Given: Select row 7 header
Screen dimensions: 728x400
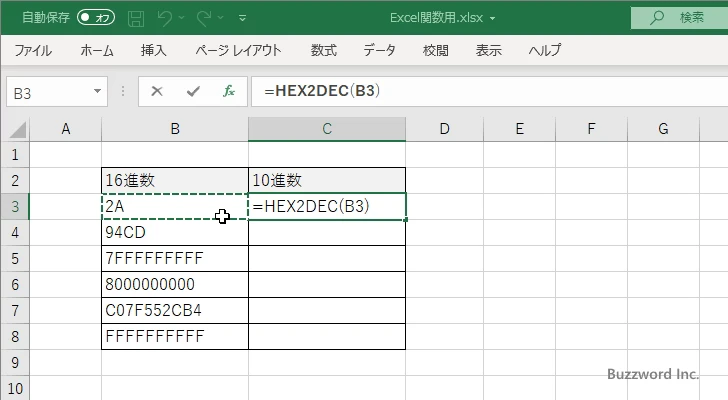Looking at the screenshot, I should (x=15, y=310).
